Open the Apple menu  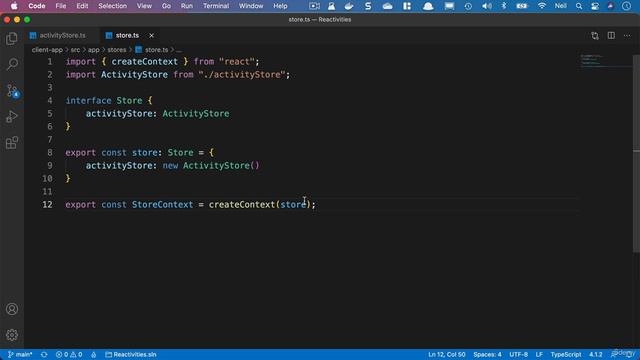click(14, 6)
